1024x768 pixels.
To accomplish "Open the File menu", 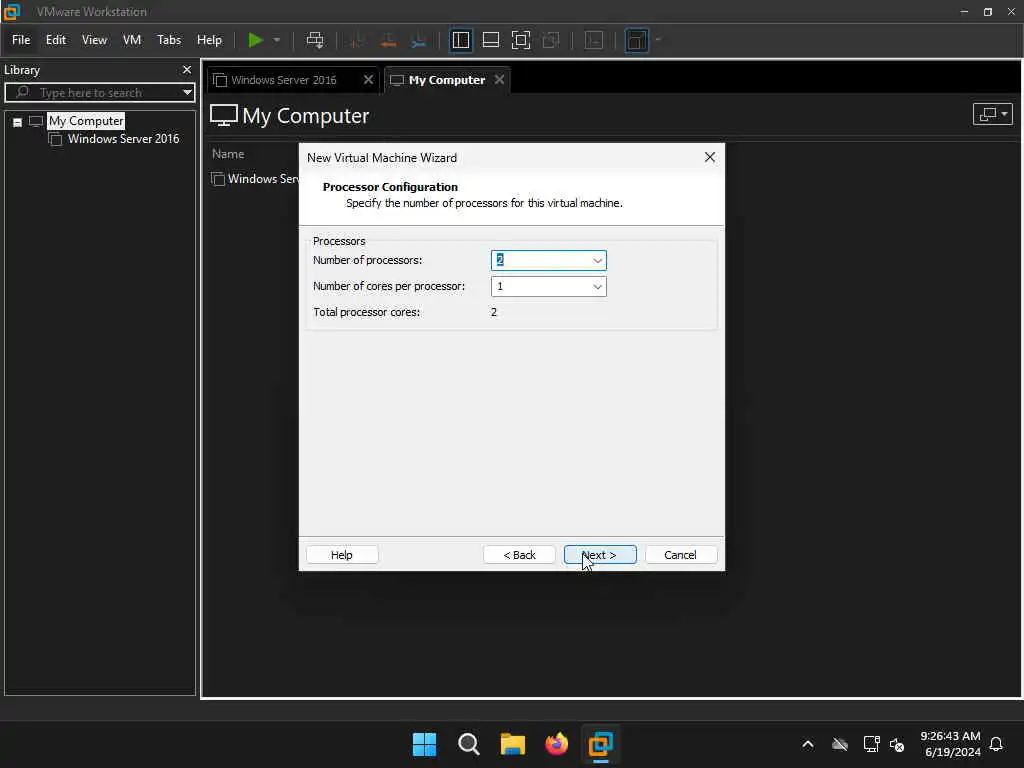I will (x=21, y=40).
